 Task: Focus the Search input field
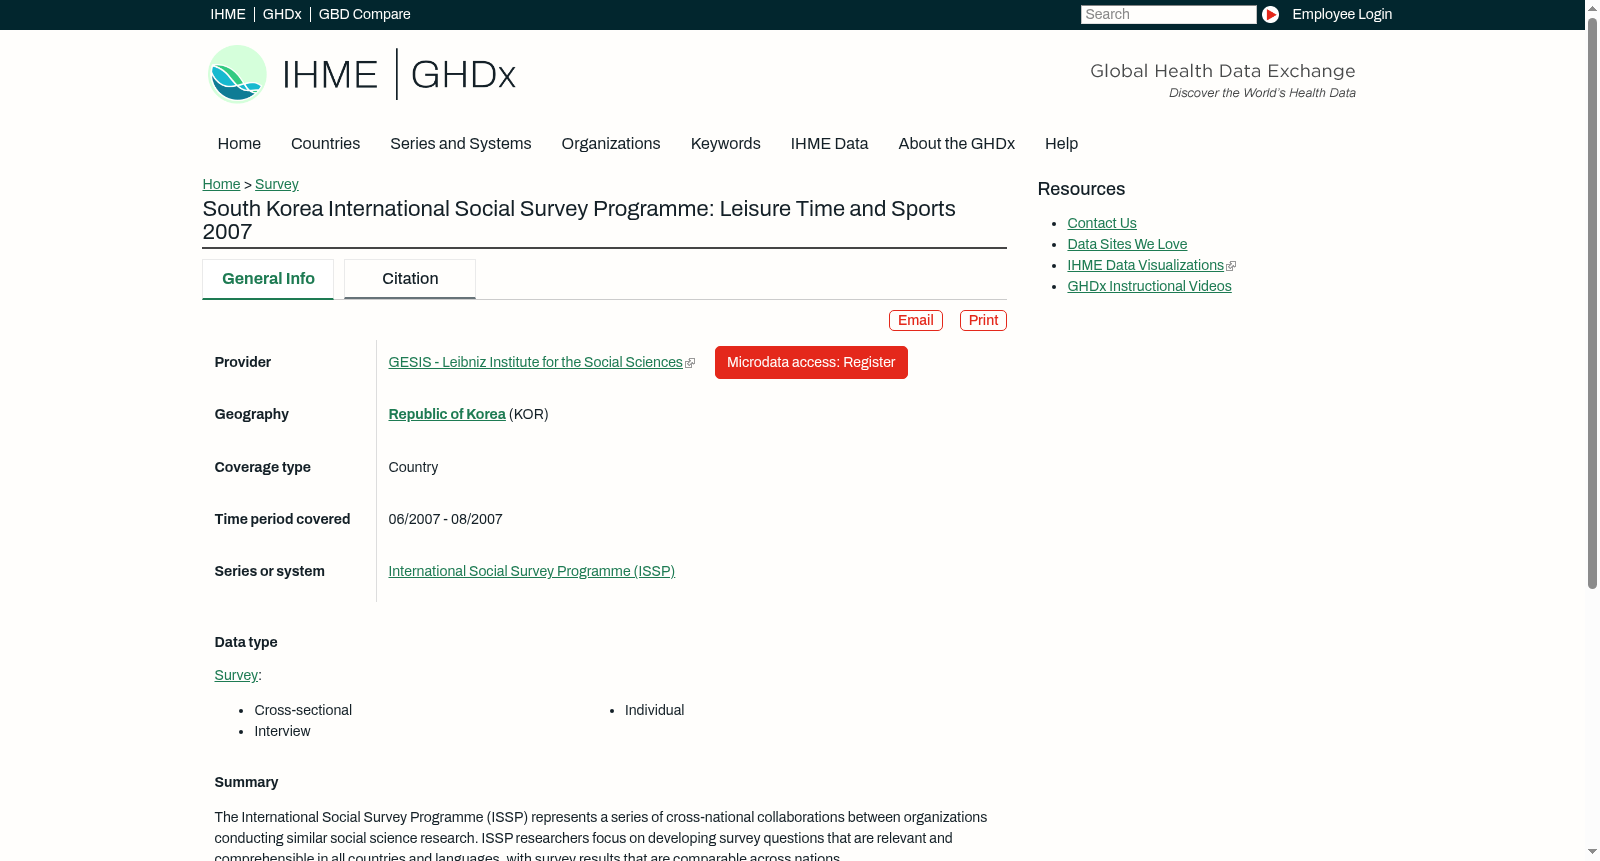click(x=1168, y=14)
